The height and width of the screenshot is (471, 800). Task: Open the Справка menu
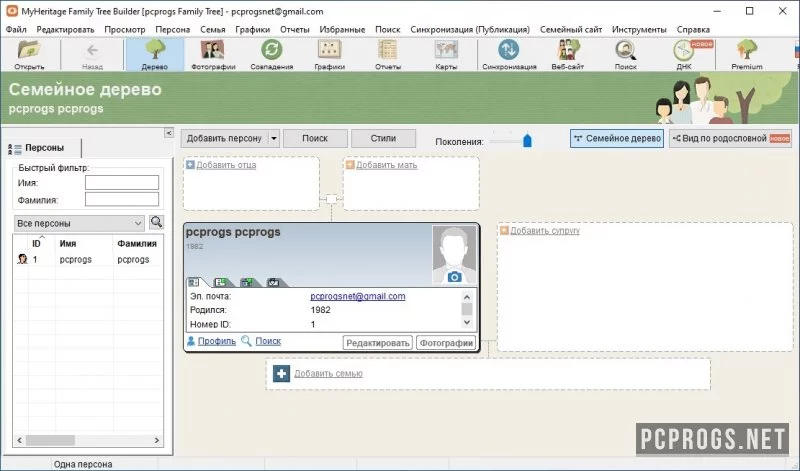pos(693,30)
